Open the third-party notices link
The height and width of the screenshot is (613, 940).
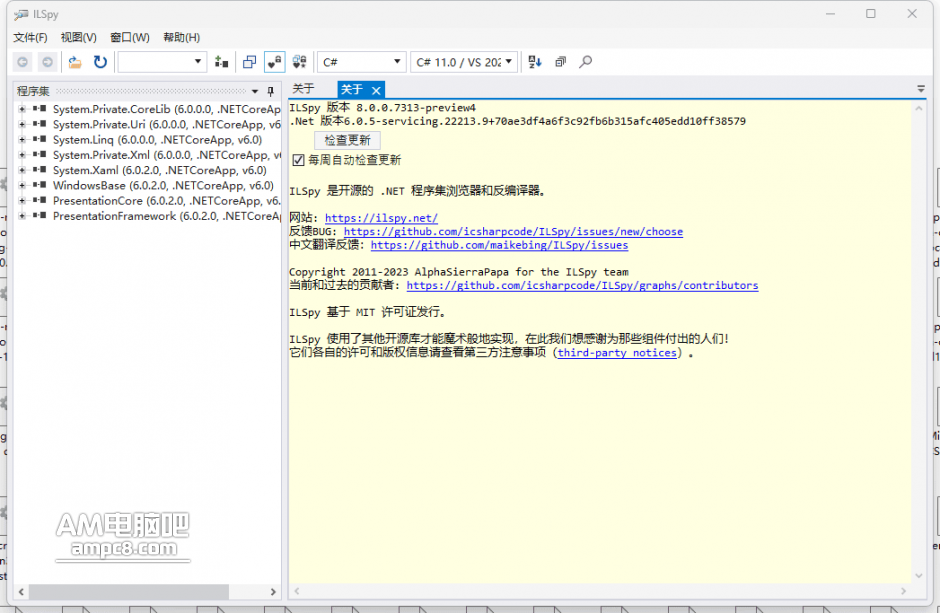click(x=617, y=352)
